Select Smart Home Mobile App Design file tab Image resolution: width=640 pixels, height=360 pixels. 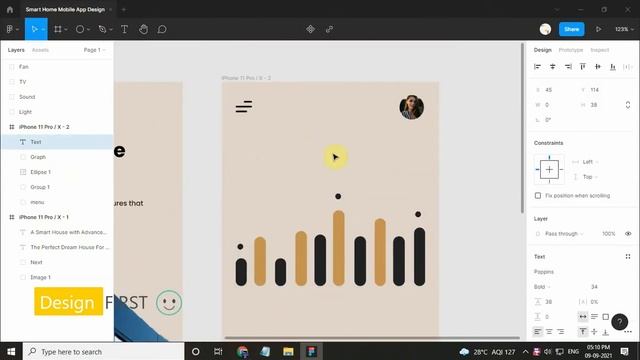coord(65,9)
